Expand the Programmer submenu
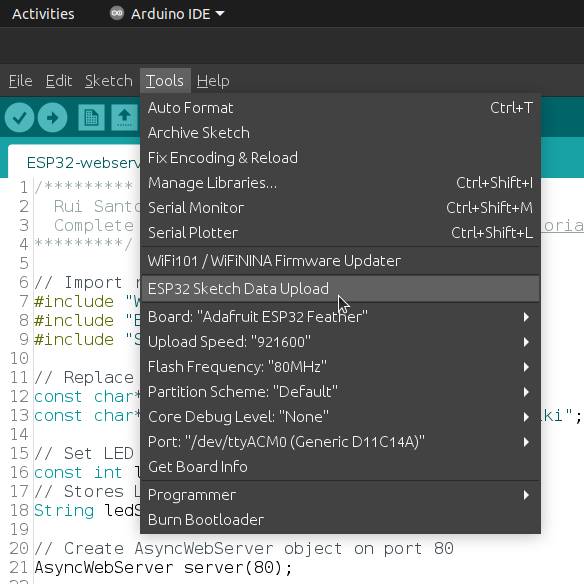The width and height of the screenshot is (584, 584). (340, 495)
